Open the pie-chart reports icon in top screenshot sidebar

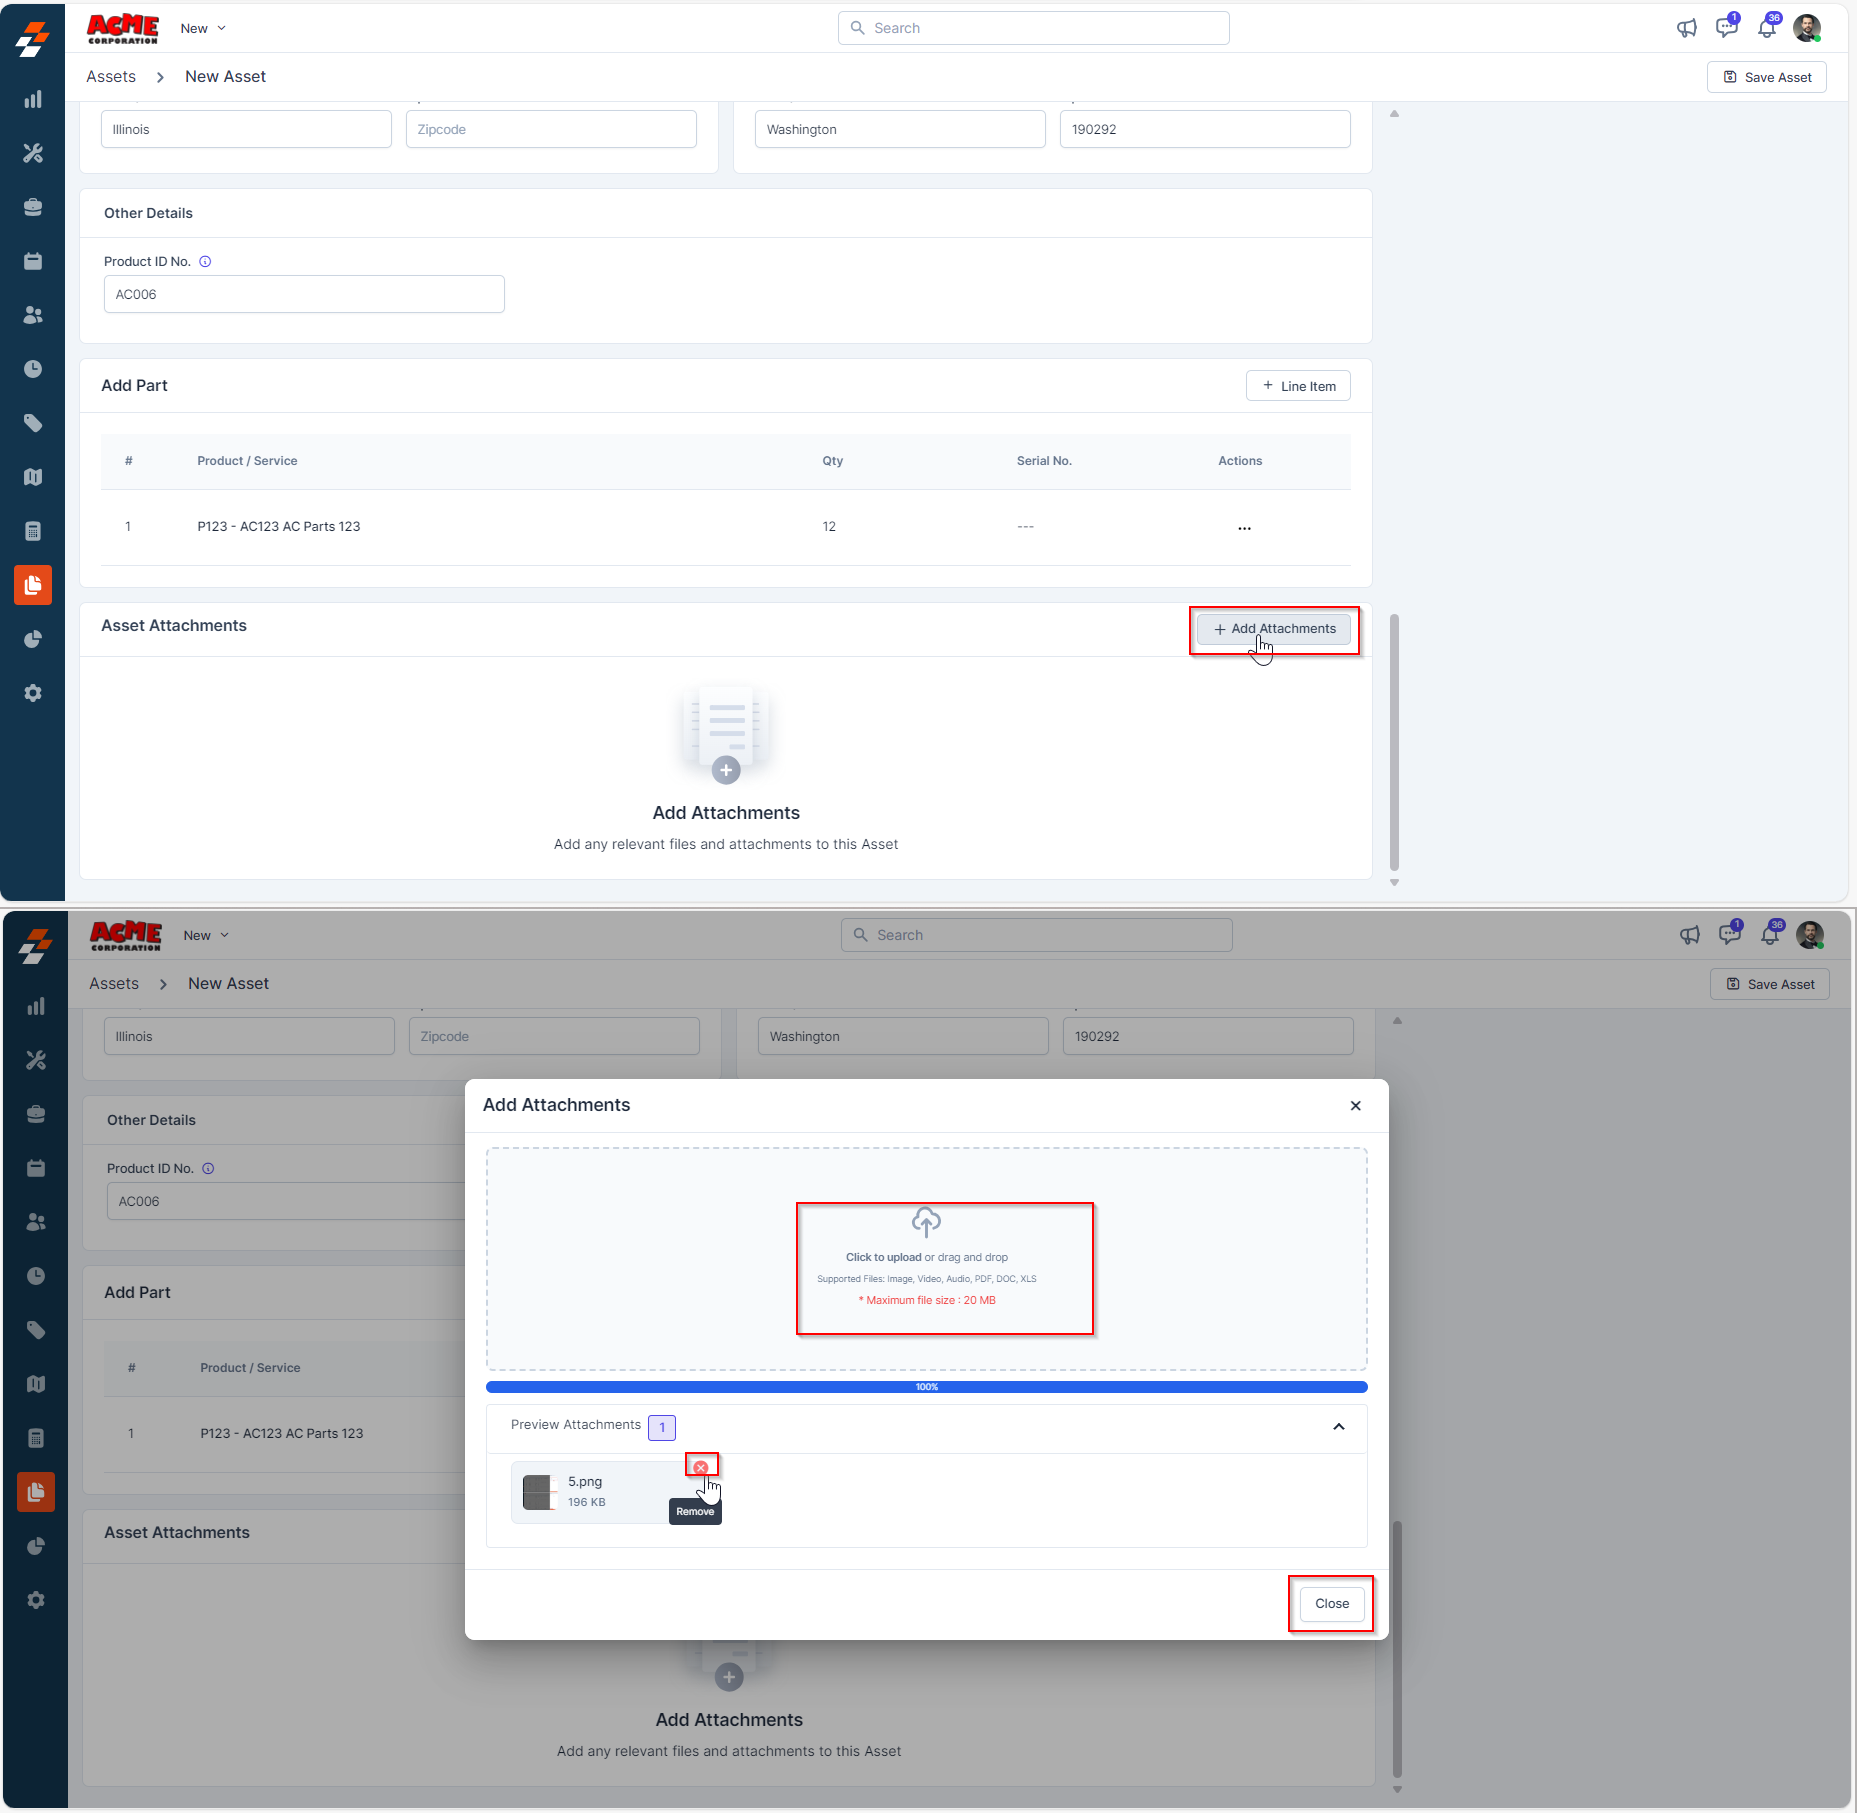33,639
